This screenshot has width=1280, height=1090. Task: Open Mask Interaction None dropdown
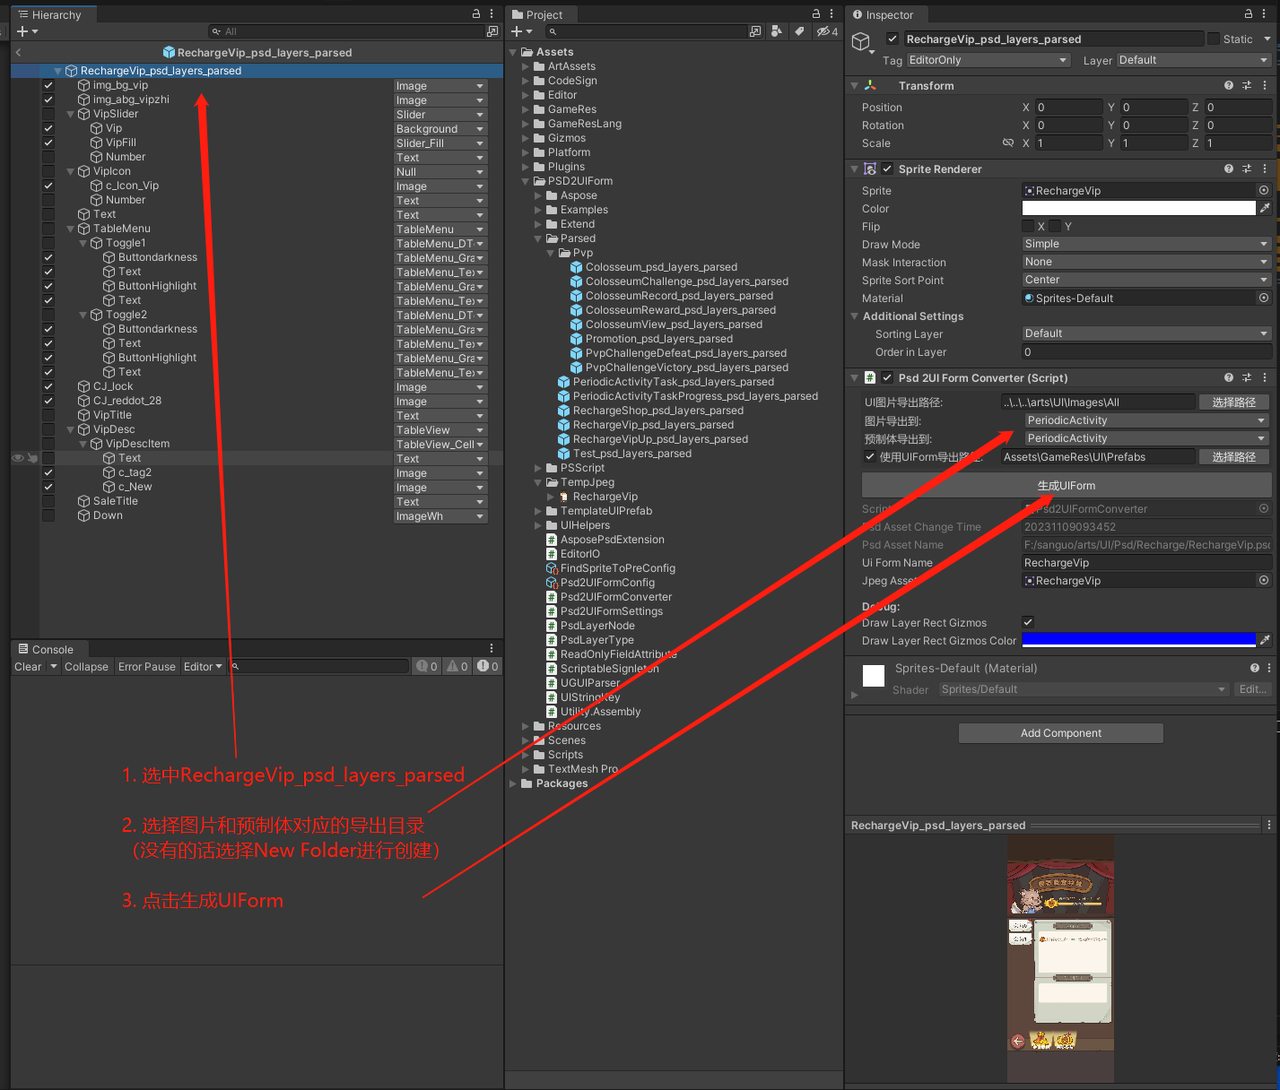tap(1147, 262)
